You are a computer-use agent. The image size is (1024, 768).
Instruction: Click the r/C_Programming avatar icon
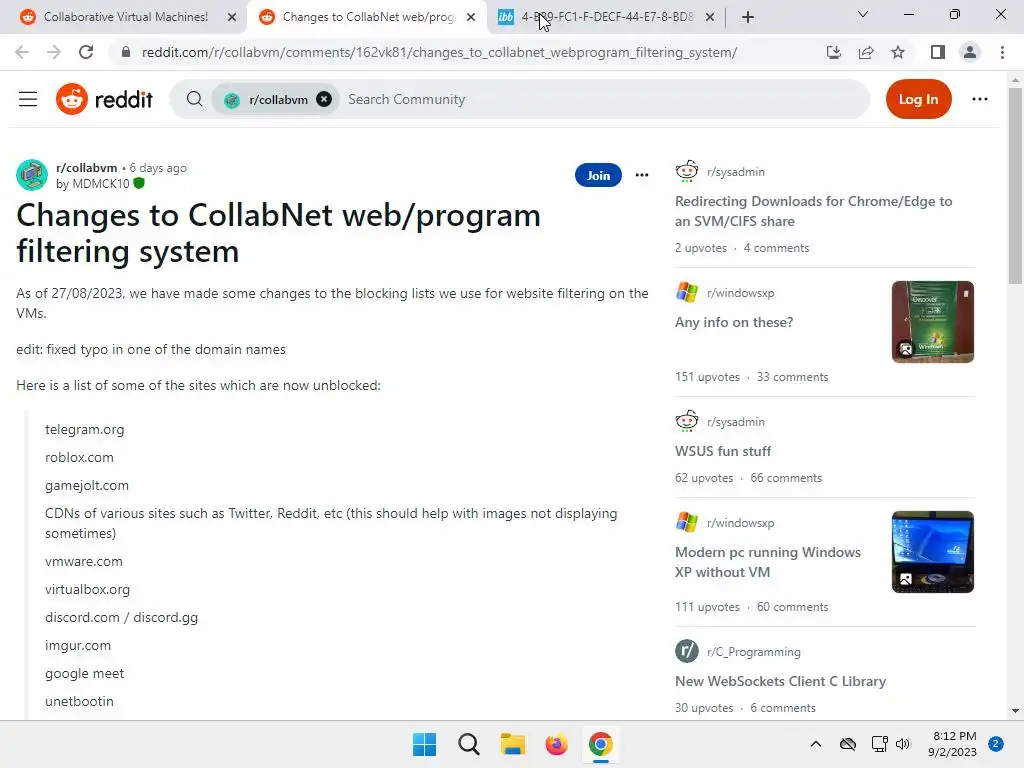pyautogui.click(x=686, y=651)
